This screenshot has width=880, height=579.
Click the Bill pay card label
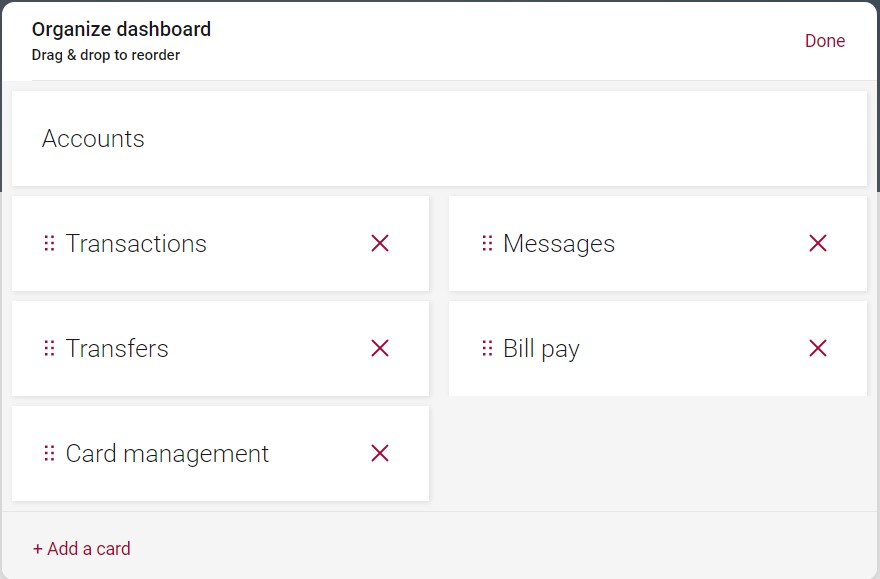click(541, 349)
